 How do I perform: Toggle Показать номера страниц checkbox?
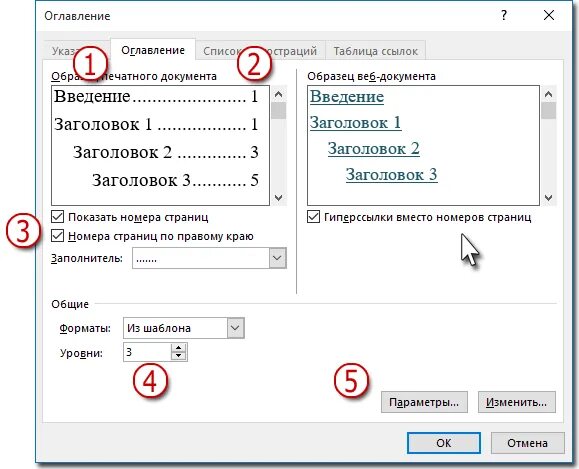click(58, 217)
